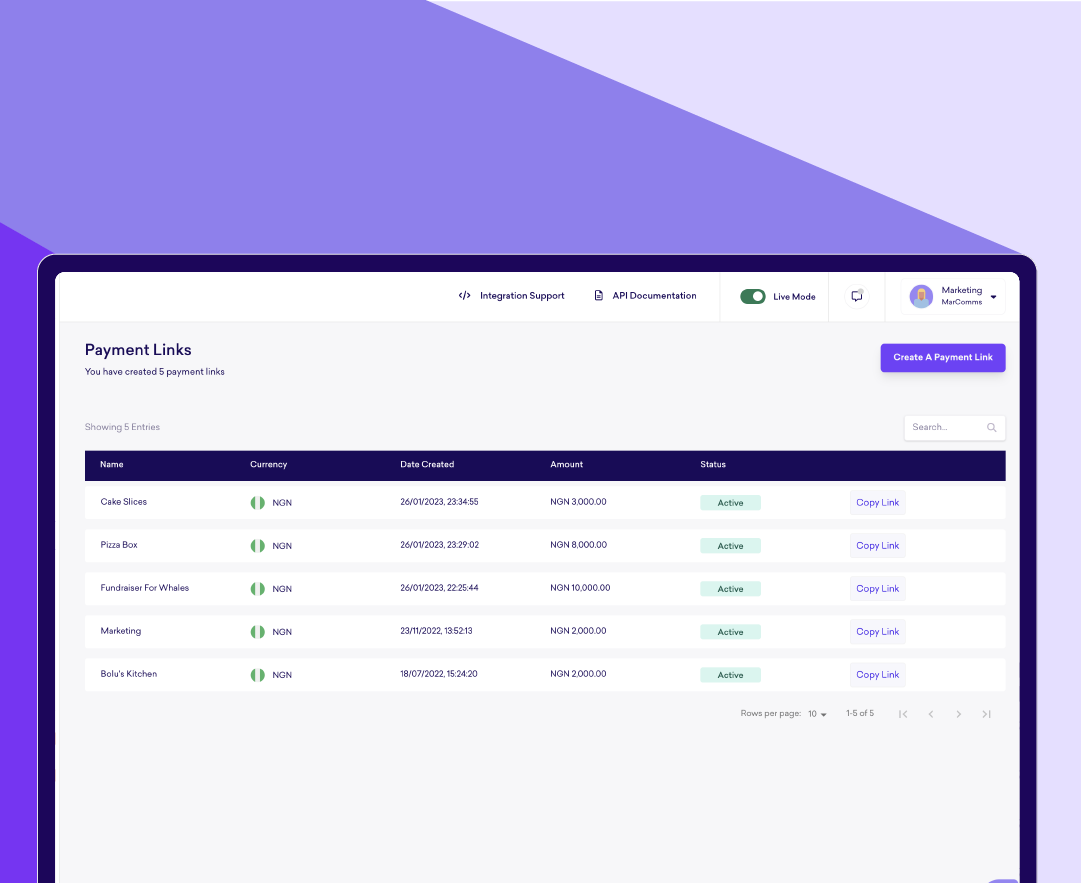Toggle the Live Mode switch
The height and width of the screenshot is (883, 1081).
click(753, 296)
